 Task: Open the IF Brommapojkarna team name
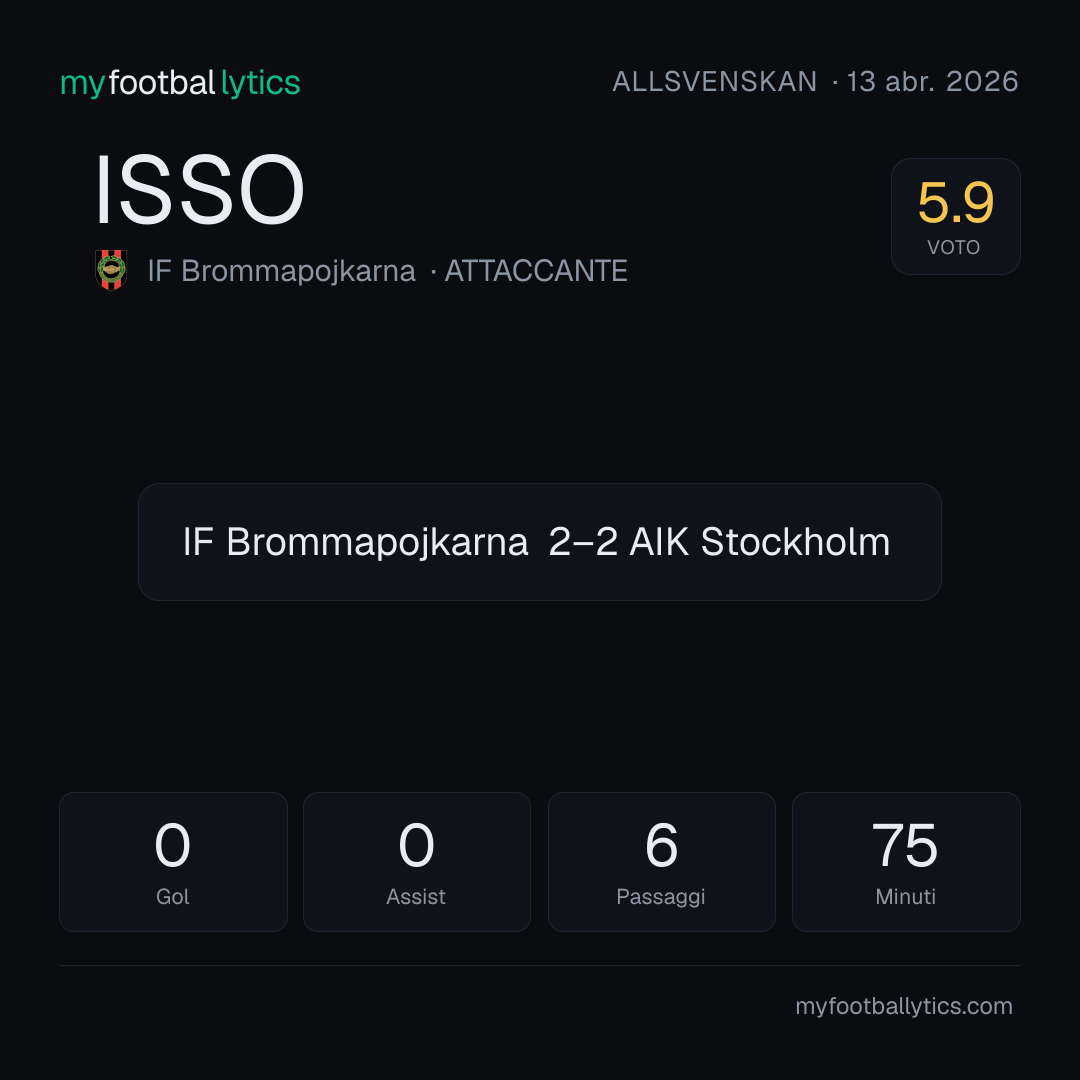282,271
